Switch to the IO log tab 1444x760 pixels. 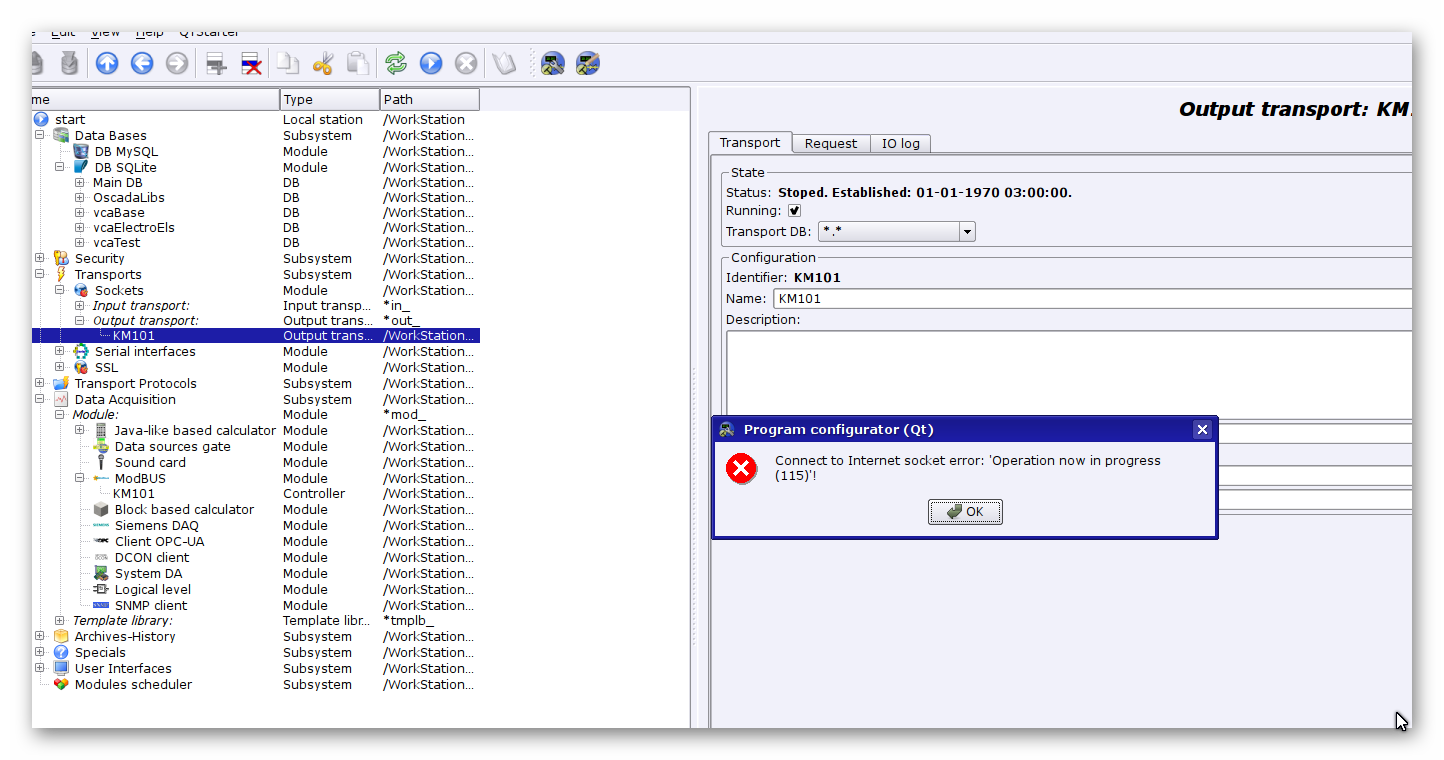point(900,143)
